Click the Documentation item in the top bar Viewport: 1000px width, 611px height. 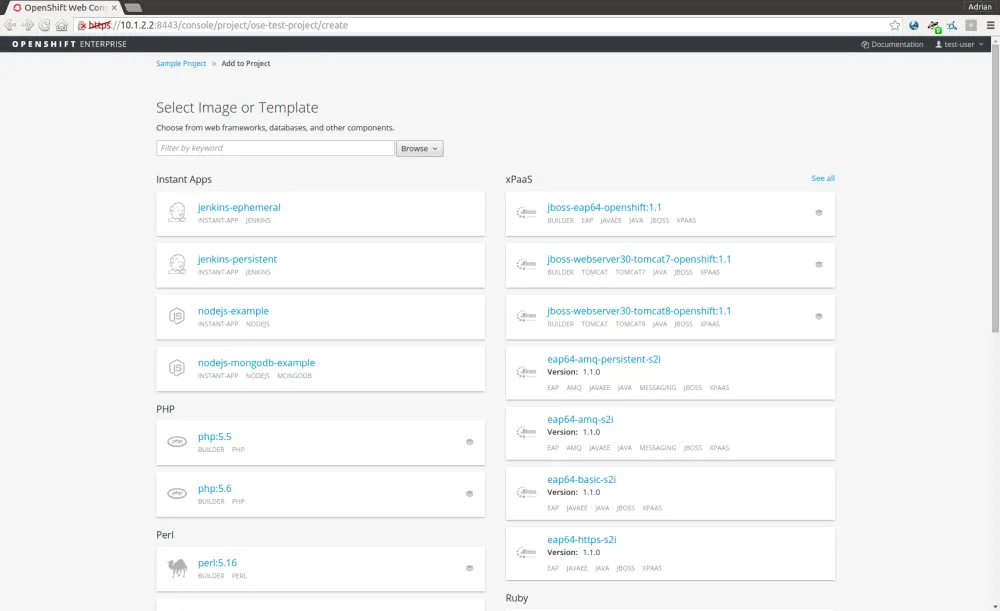891,44
